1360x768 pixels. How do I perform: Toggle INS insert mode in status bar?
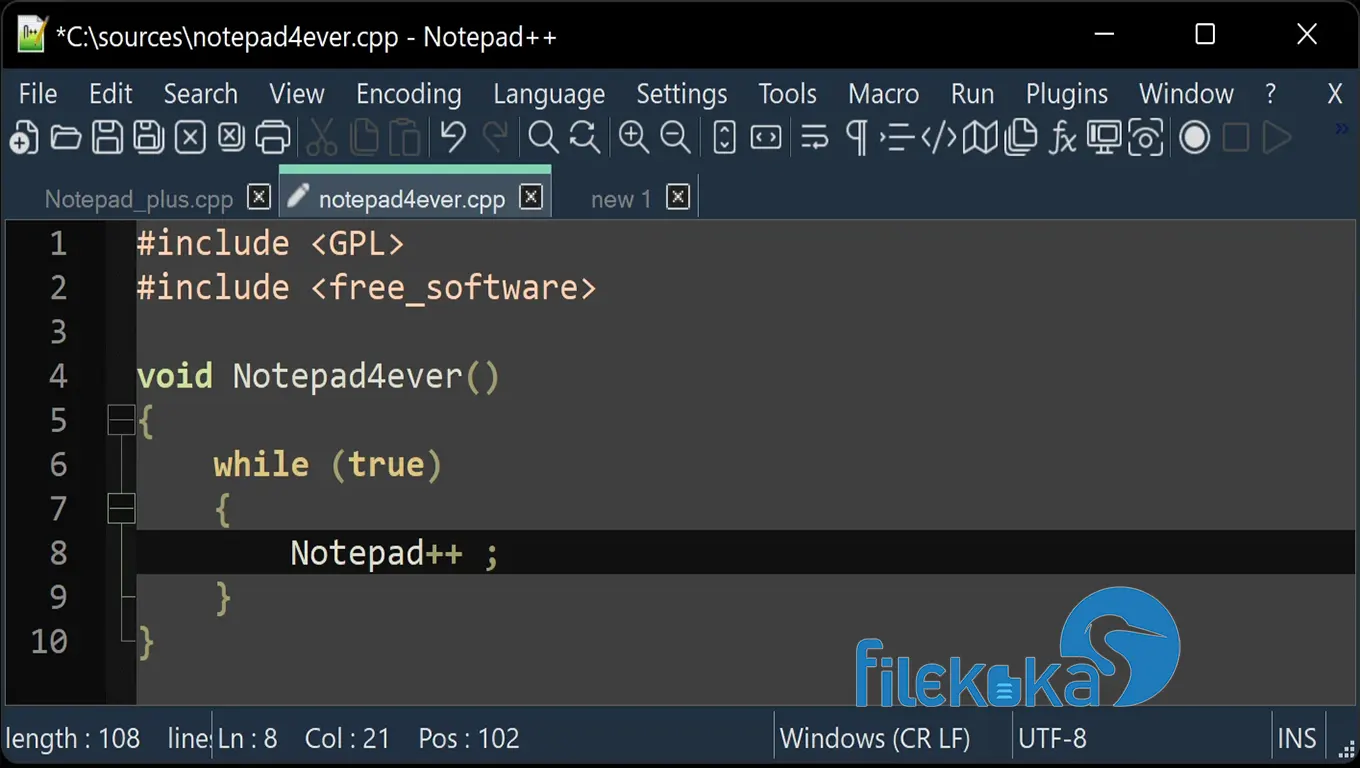click(x=1297, y=739)
